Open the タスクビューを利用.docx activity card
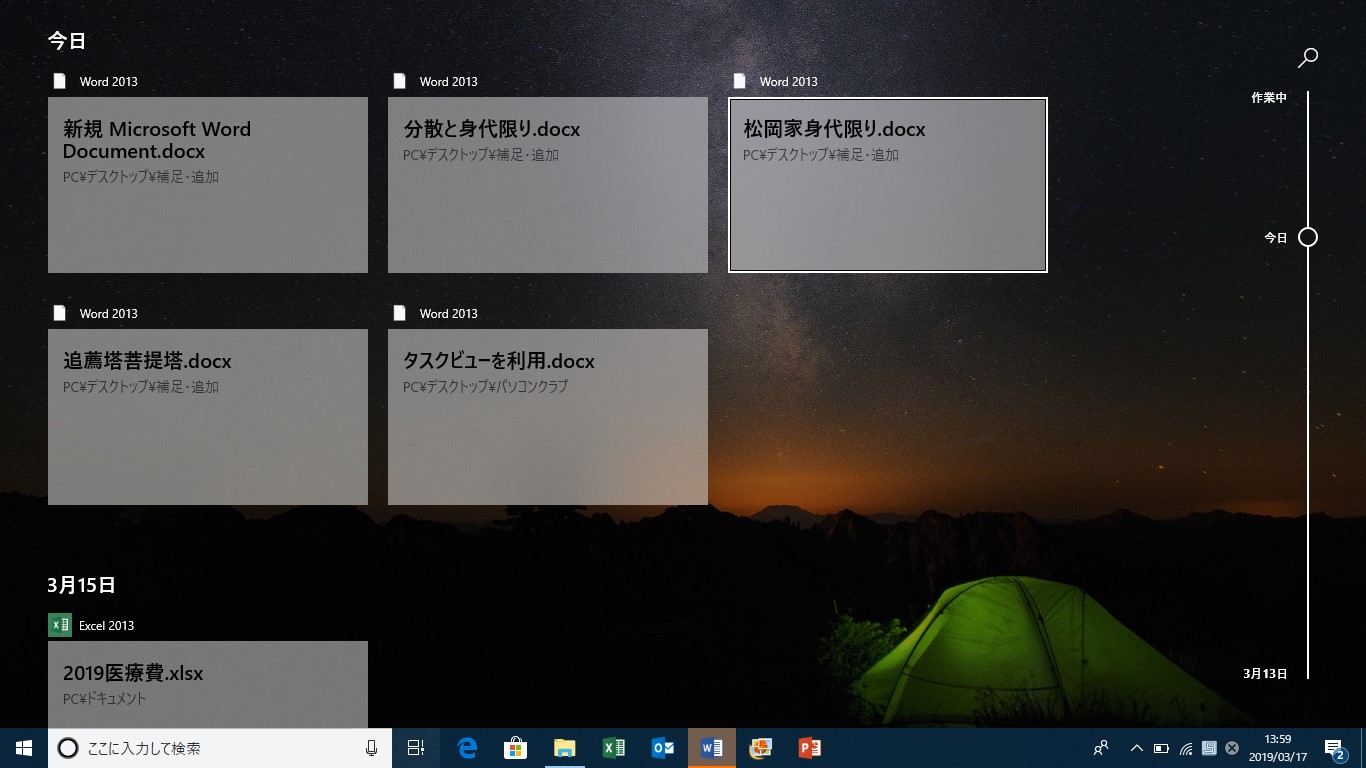1366x768 pixels. click(x=548, y=416)
